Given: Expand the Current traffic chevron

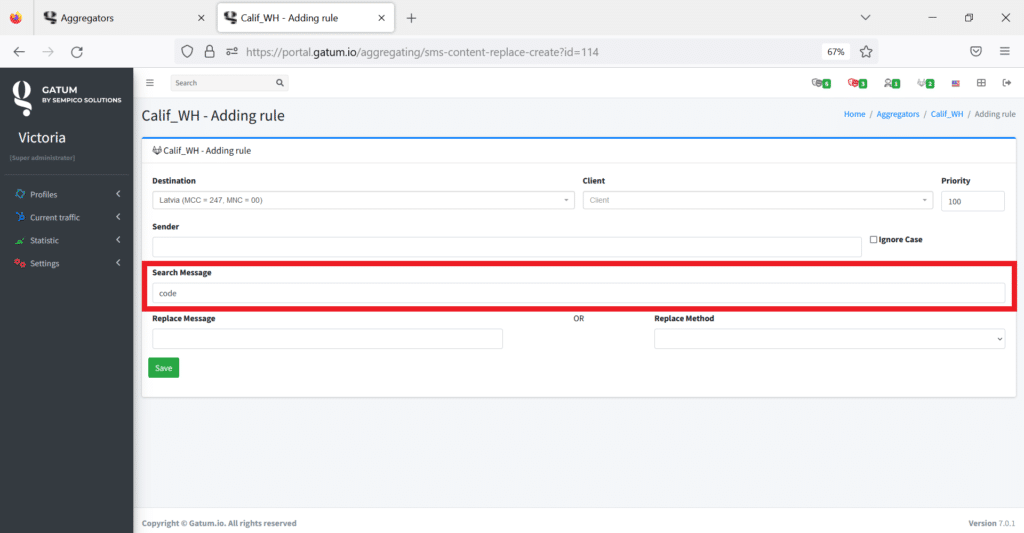Looking at the screenshot, I should [118, 217].
